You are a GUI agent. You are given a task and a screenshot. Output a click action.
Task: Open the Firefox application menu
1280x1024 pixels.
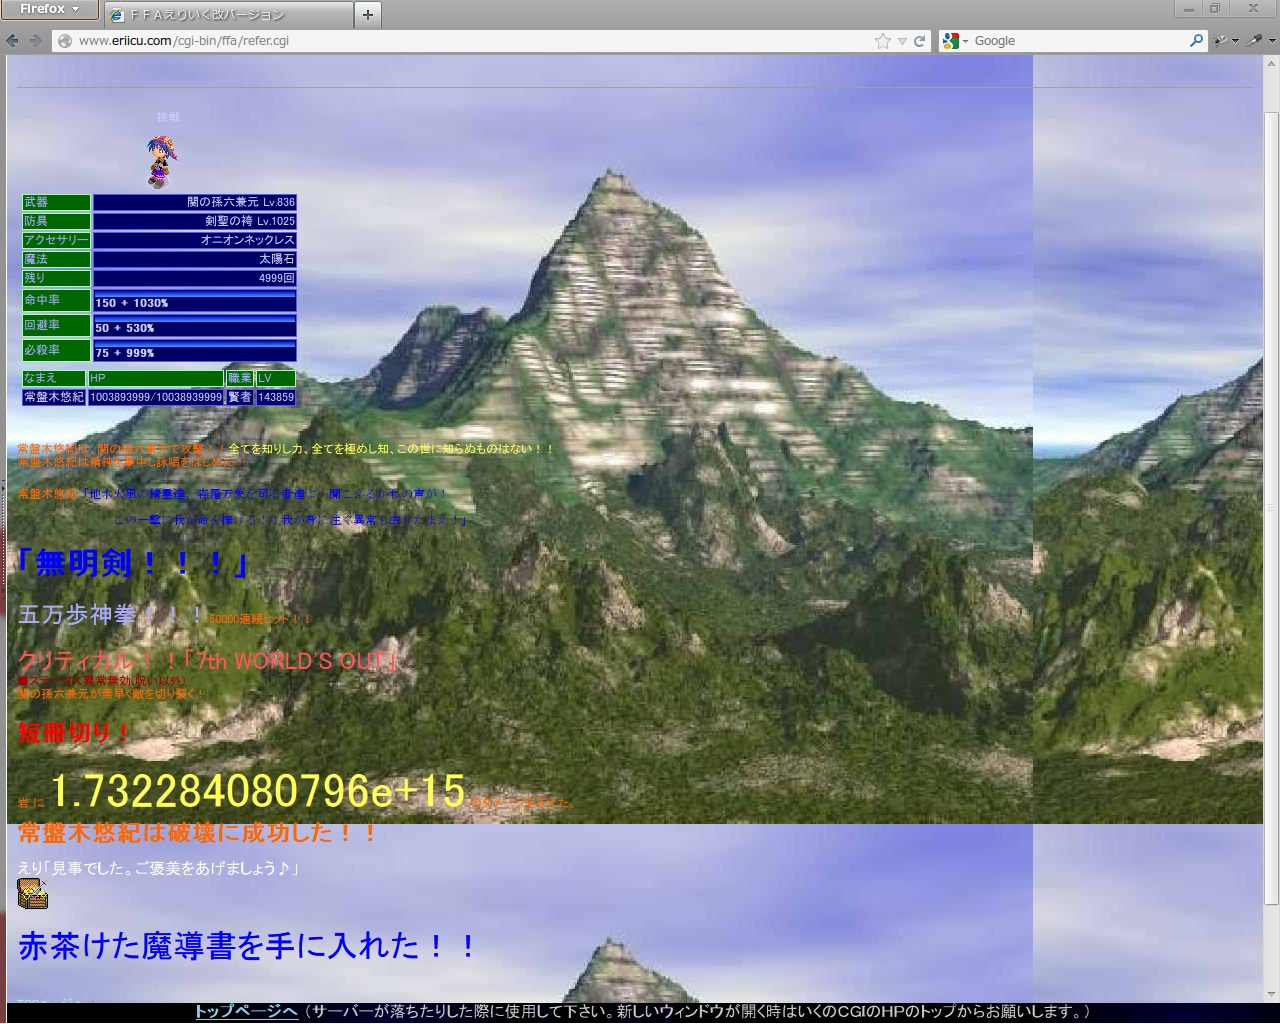[49, 9]
